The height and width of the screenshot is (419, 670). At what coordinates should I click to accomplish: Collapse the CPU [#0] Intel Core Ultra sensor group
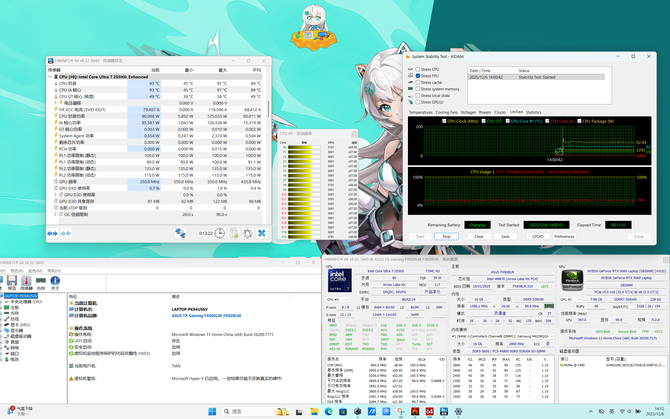[x=50, y=76]
